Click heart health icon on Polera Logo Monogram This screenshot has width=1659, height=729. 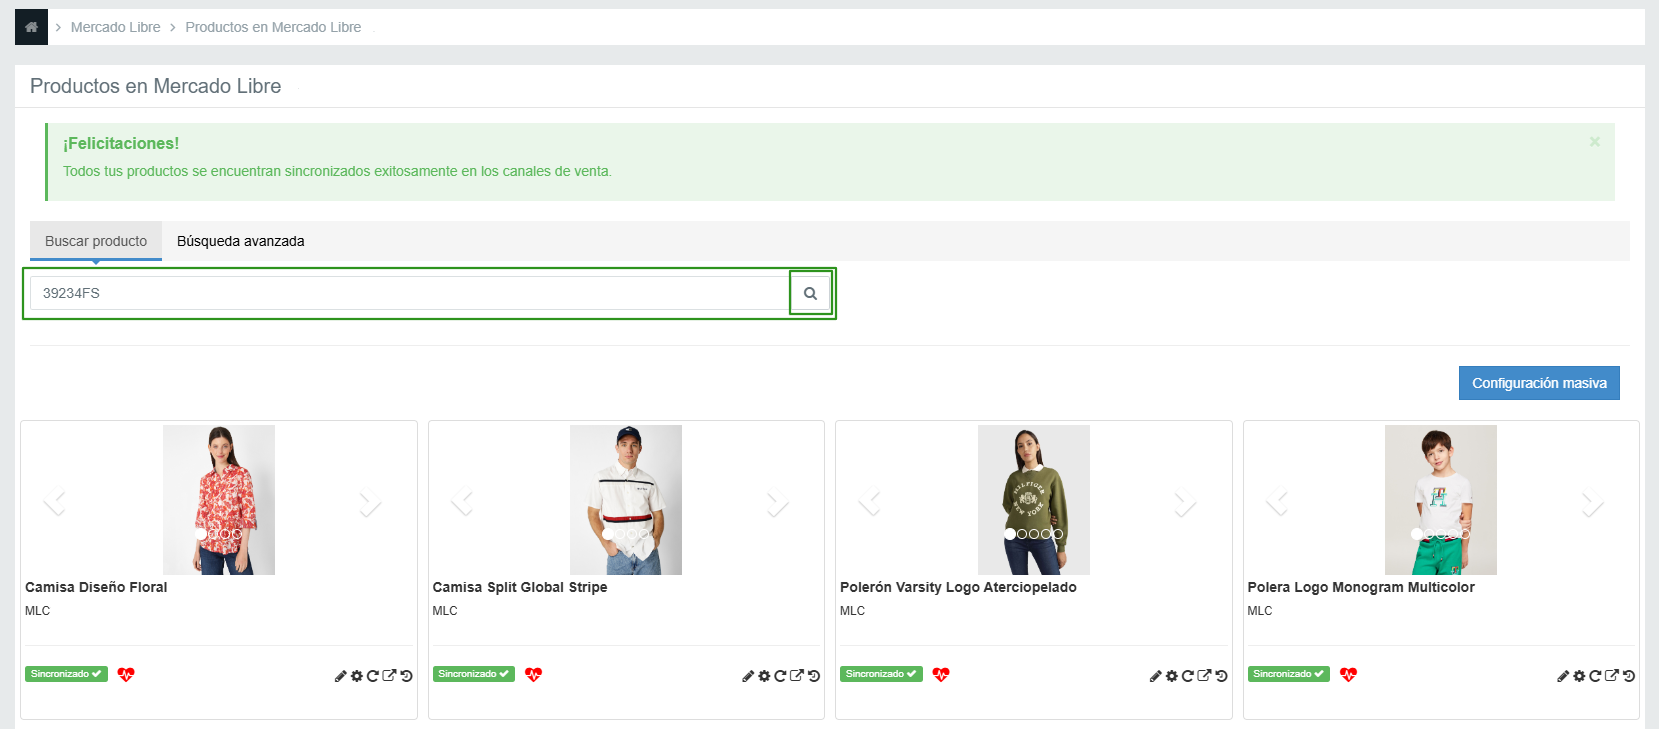1348,675
